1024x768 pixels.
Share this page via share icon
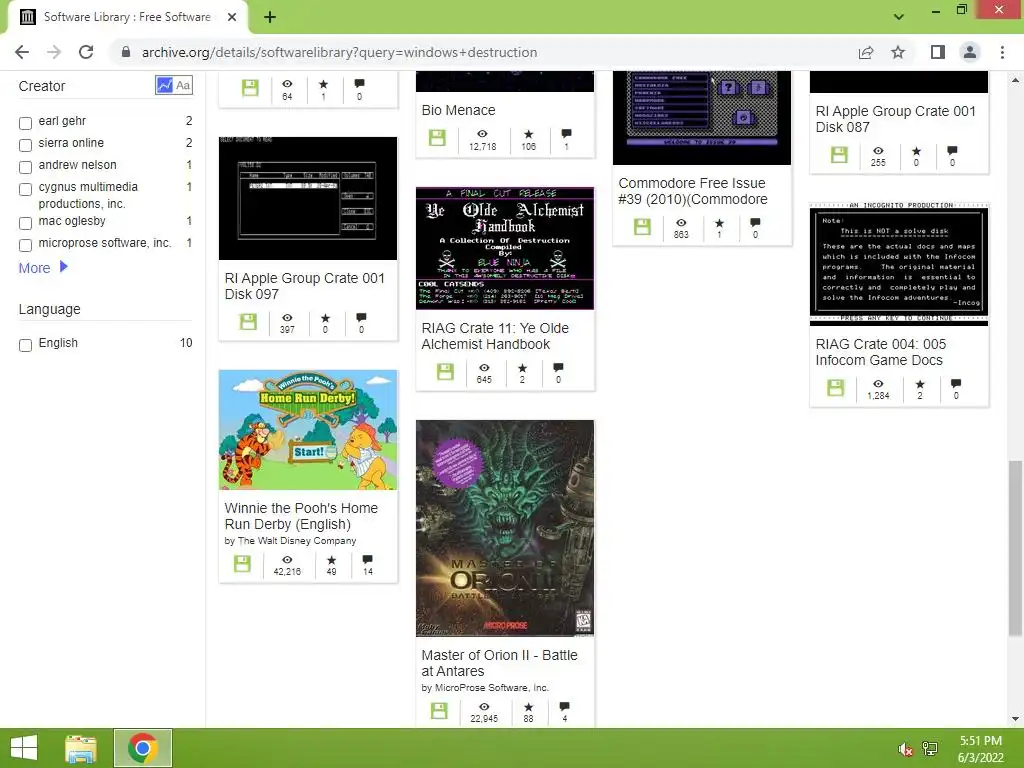(x=866, y=52)
